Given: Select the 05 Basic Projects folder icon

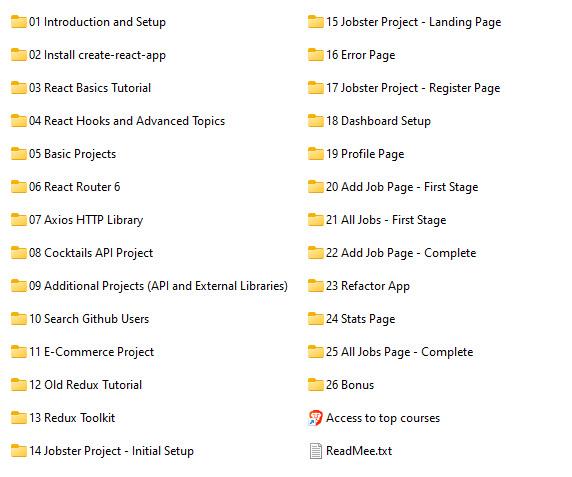Looking at the screenshot, I should [19, 154].
